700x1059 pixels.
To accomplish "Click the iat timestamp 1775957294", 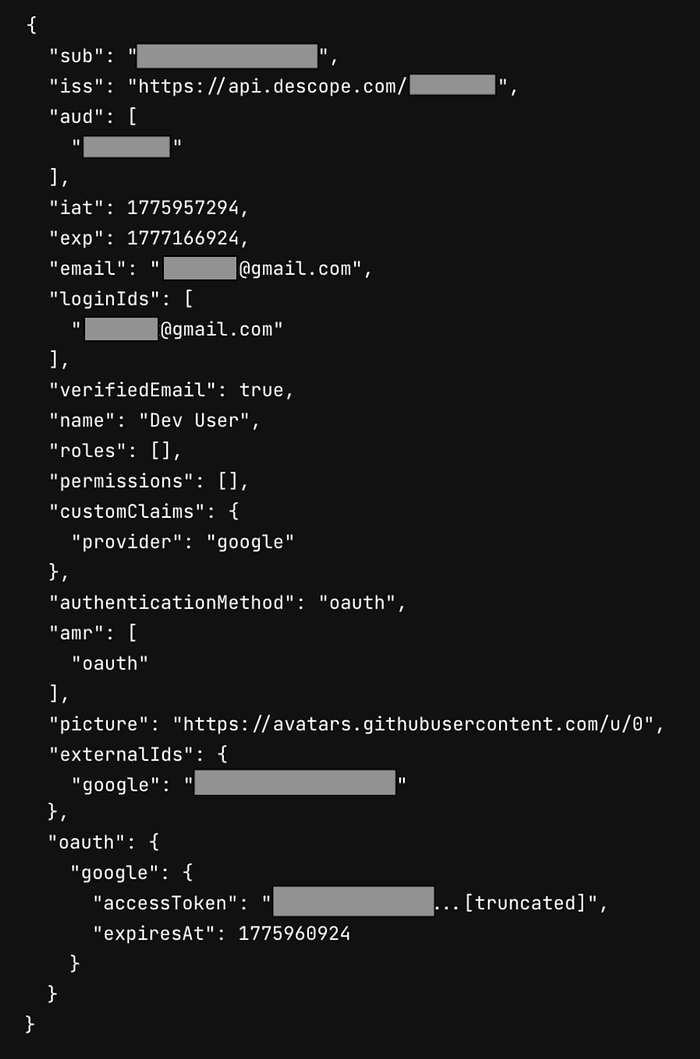I will (x=182, y=208).
